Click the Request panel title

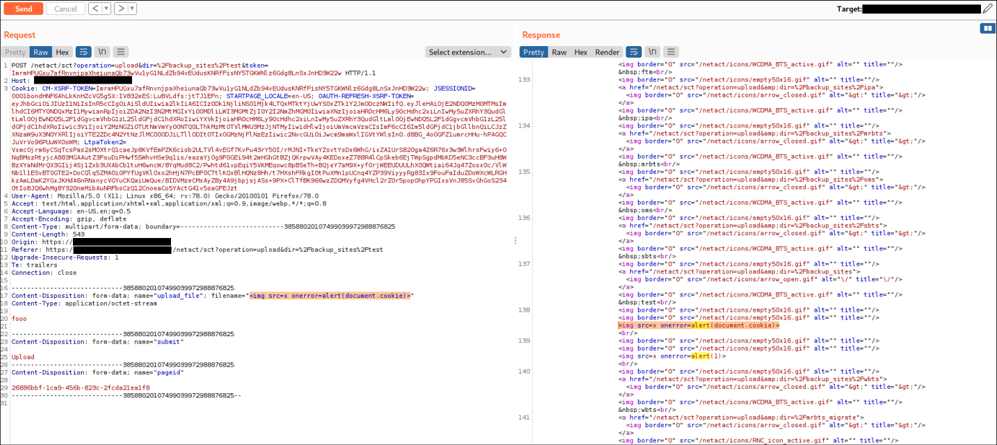point(20,35)
